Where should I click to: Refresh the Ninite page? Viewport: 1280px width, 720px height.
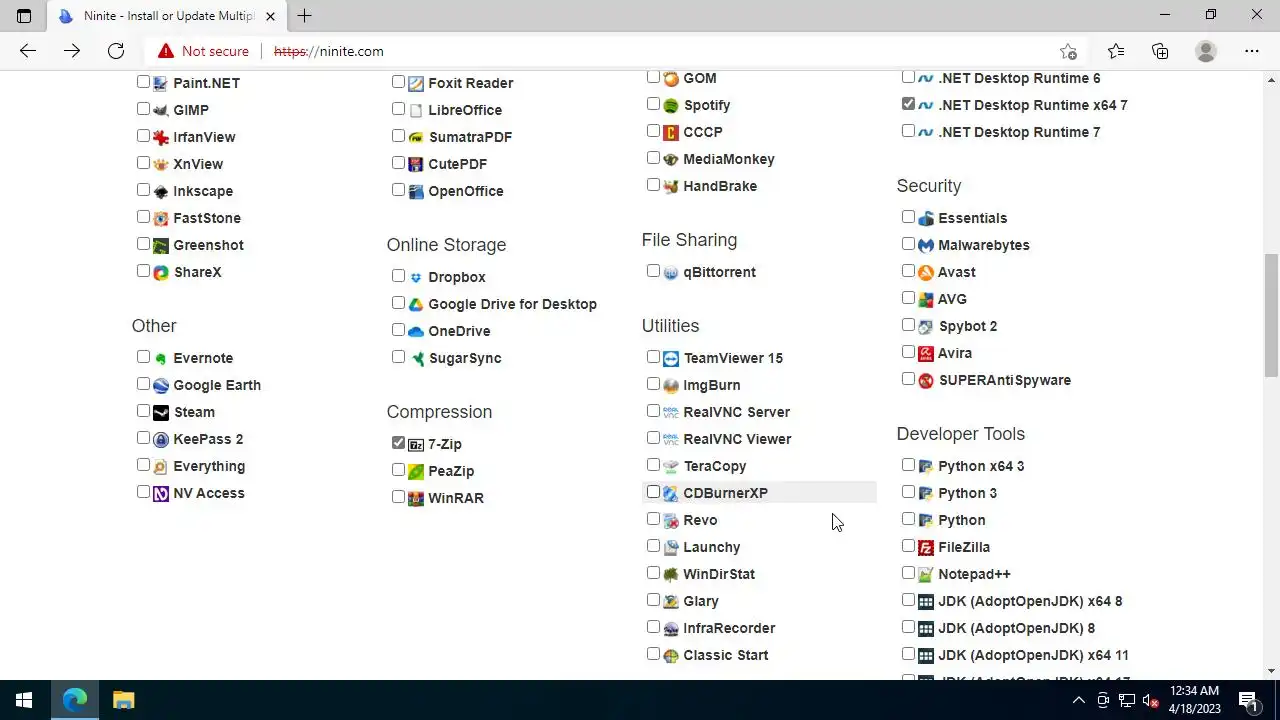click(116, 51)
